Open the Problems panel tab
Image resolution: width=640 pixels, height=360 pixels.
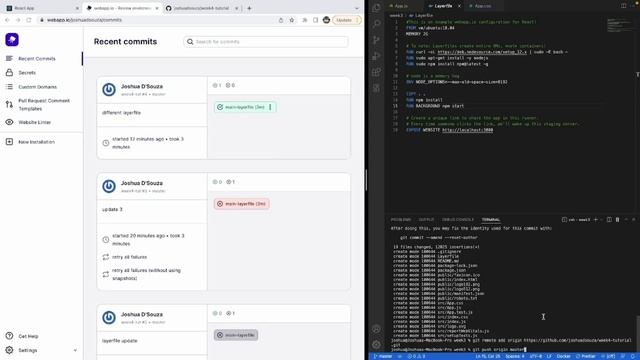[401, 220]
